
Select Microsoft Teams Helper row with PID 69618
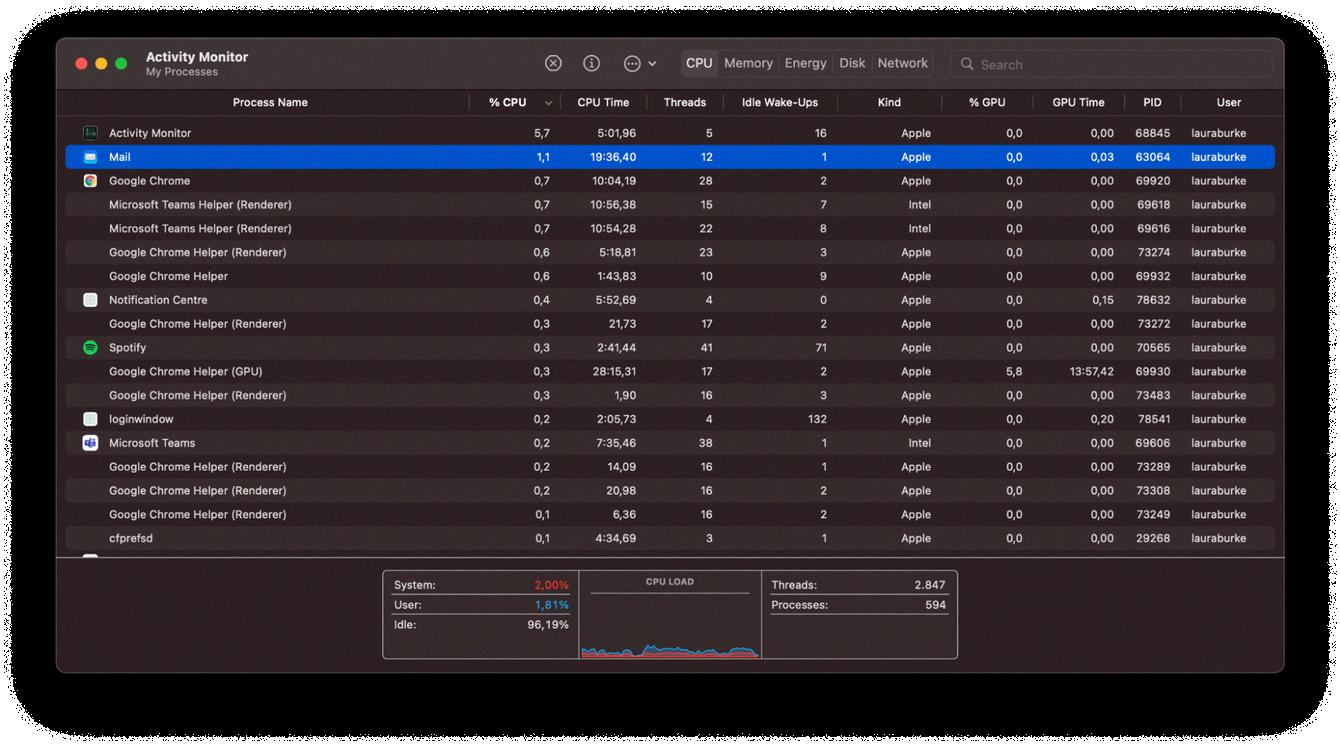[x=670, y=205]
